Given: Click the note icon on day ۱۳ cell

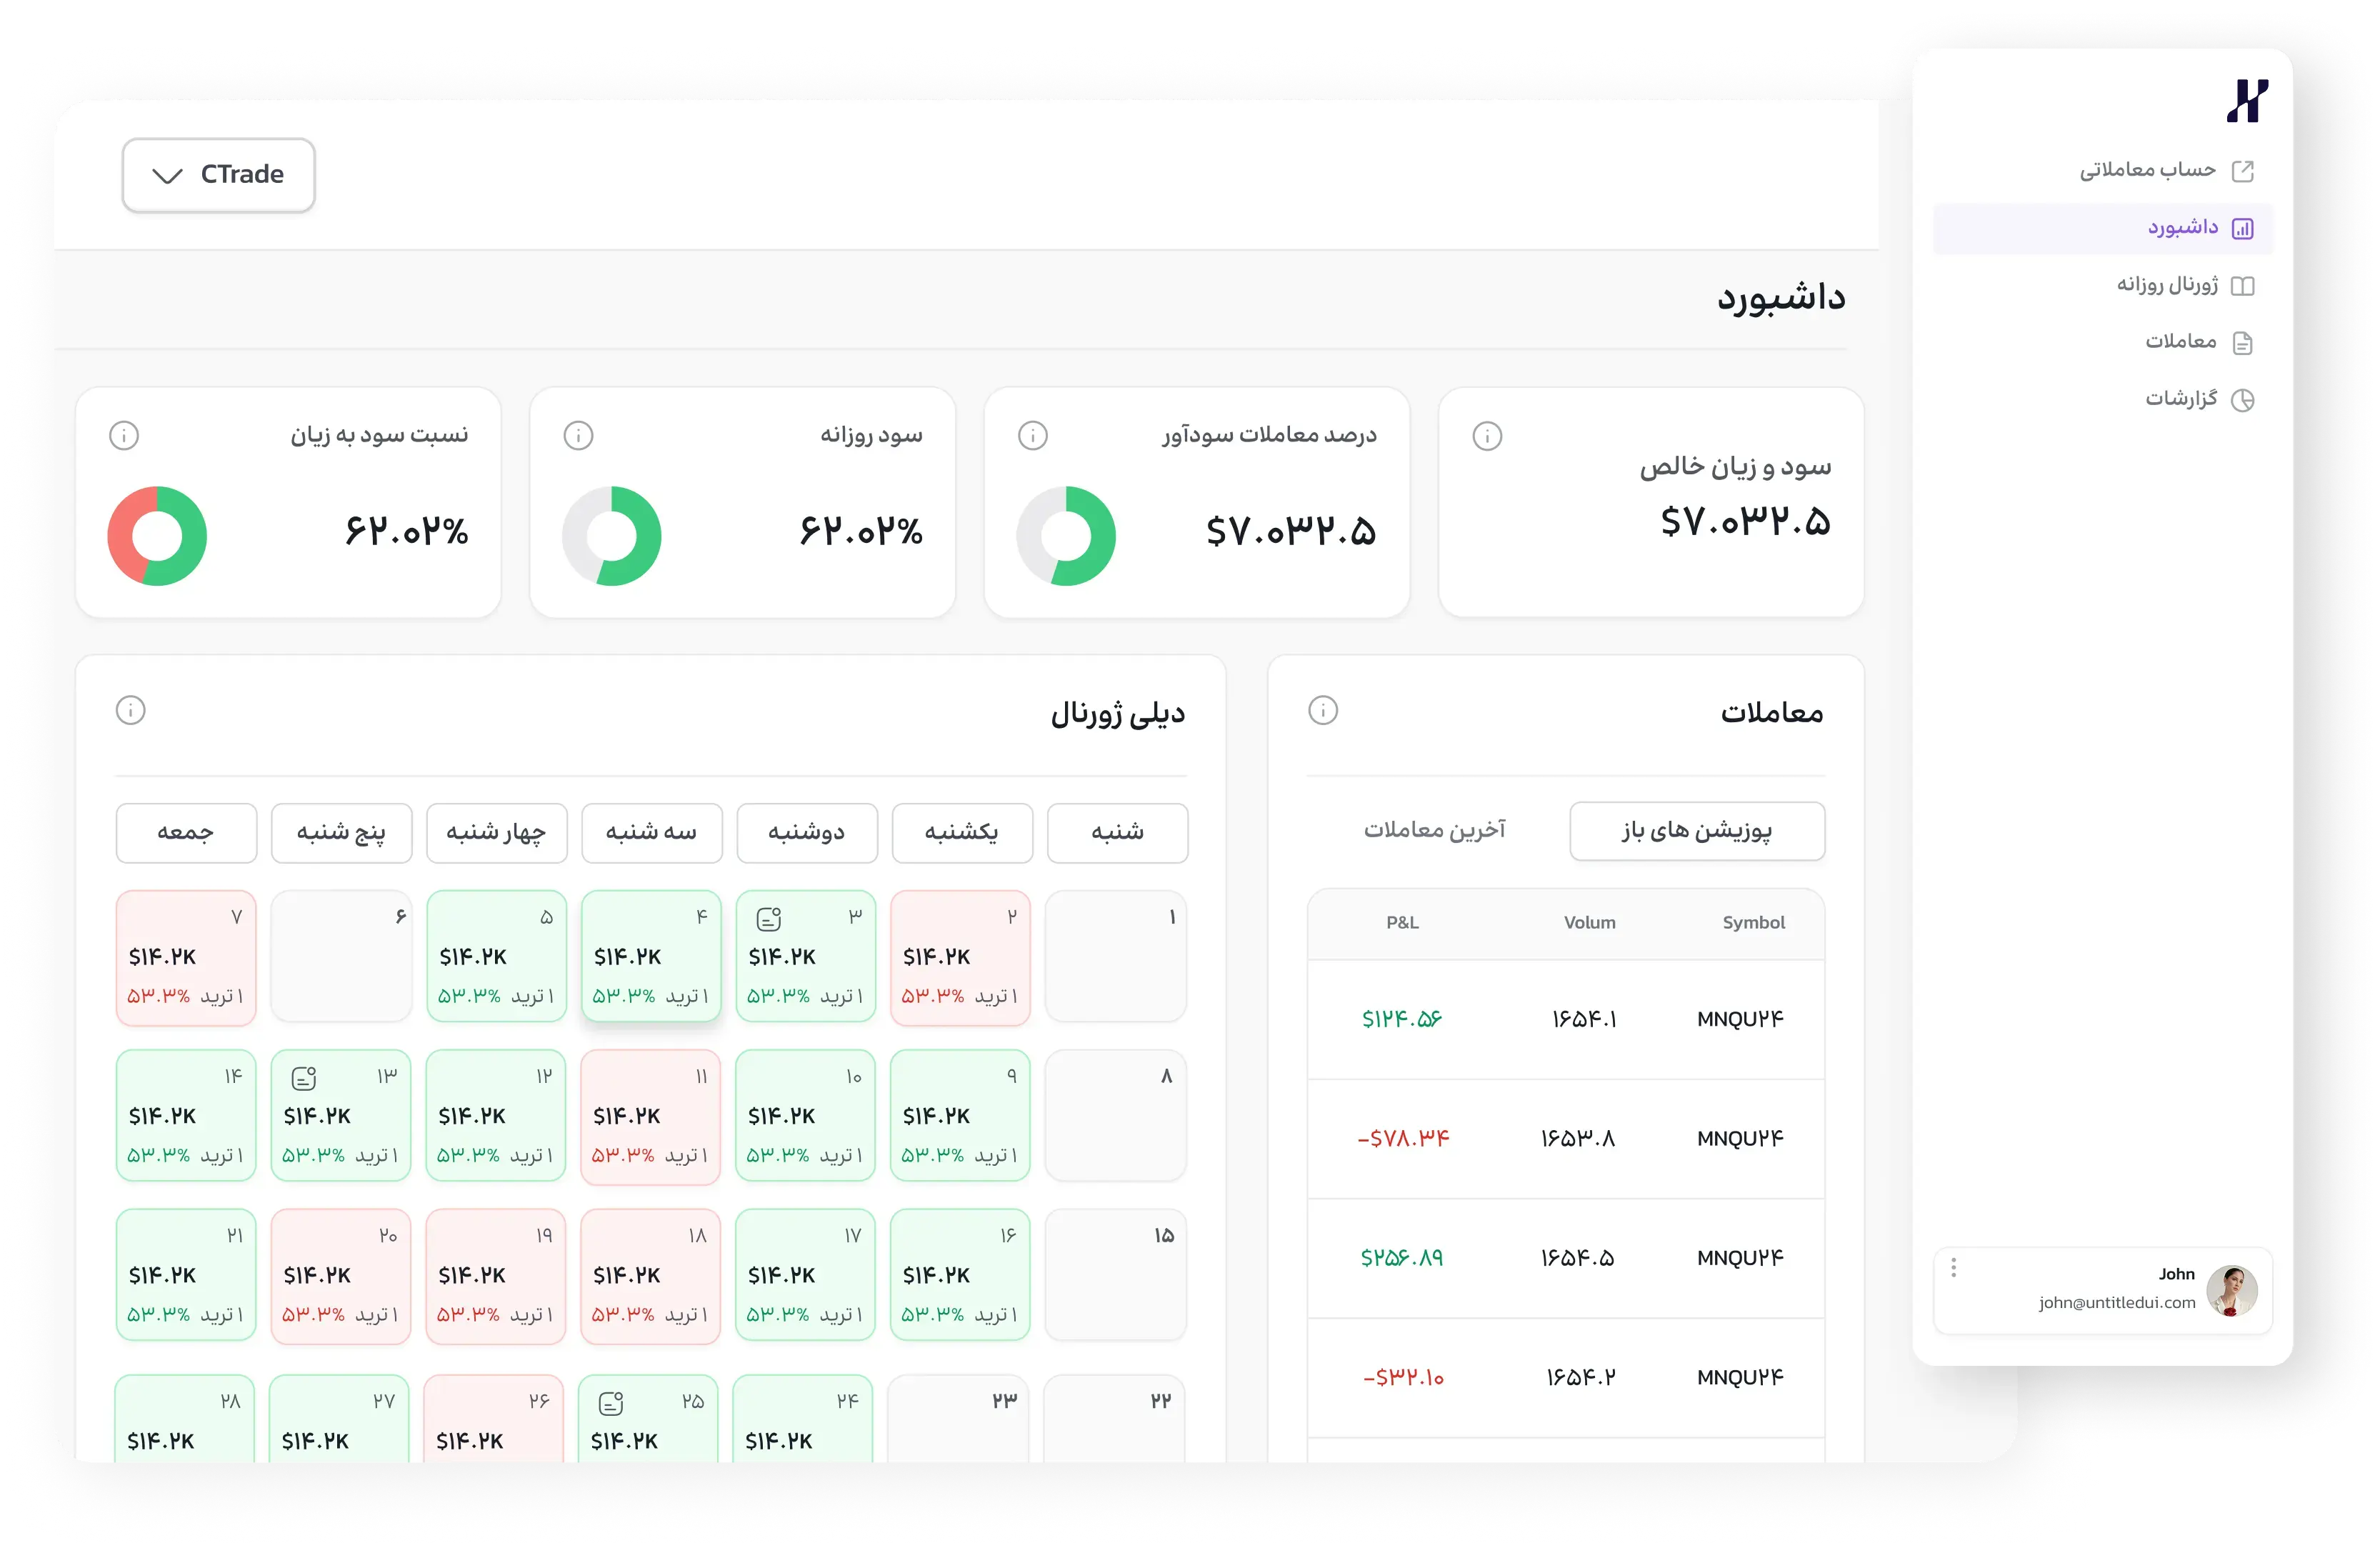Looking at the screenshot, I should [x=304, y=1078].
